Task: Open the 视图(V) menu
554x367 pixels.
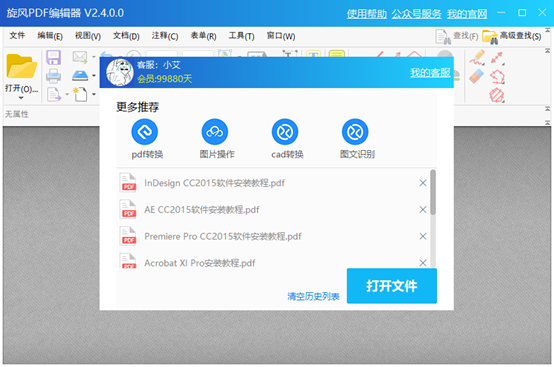Action: pyautogui.click(x=88, y=36)
